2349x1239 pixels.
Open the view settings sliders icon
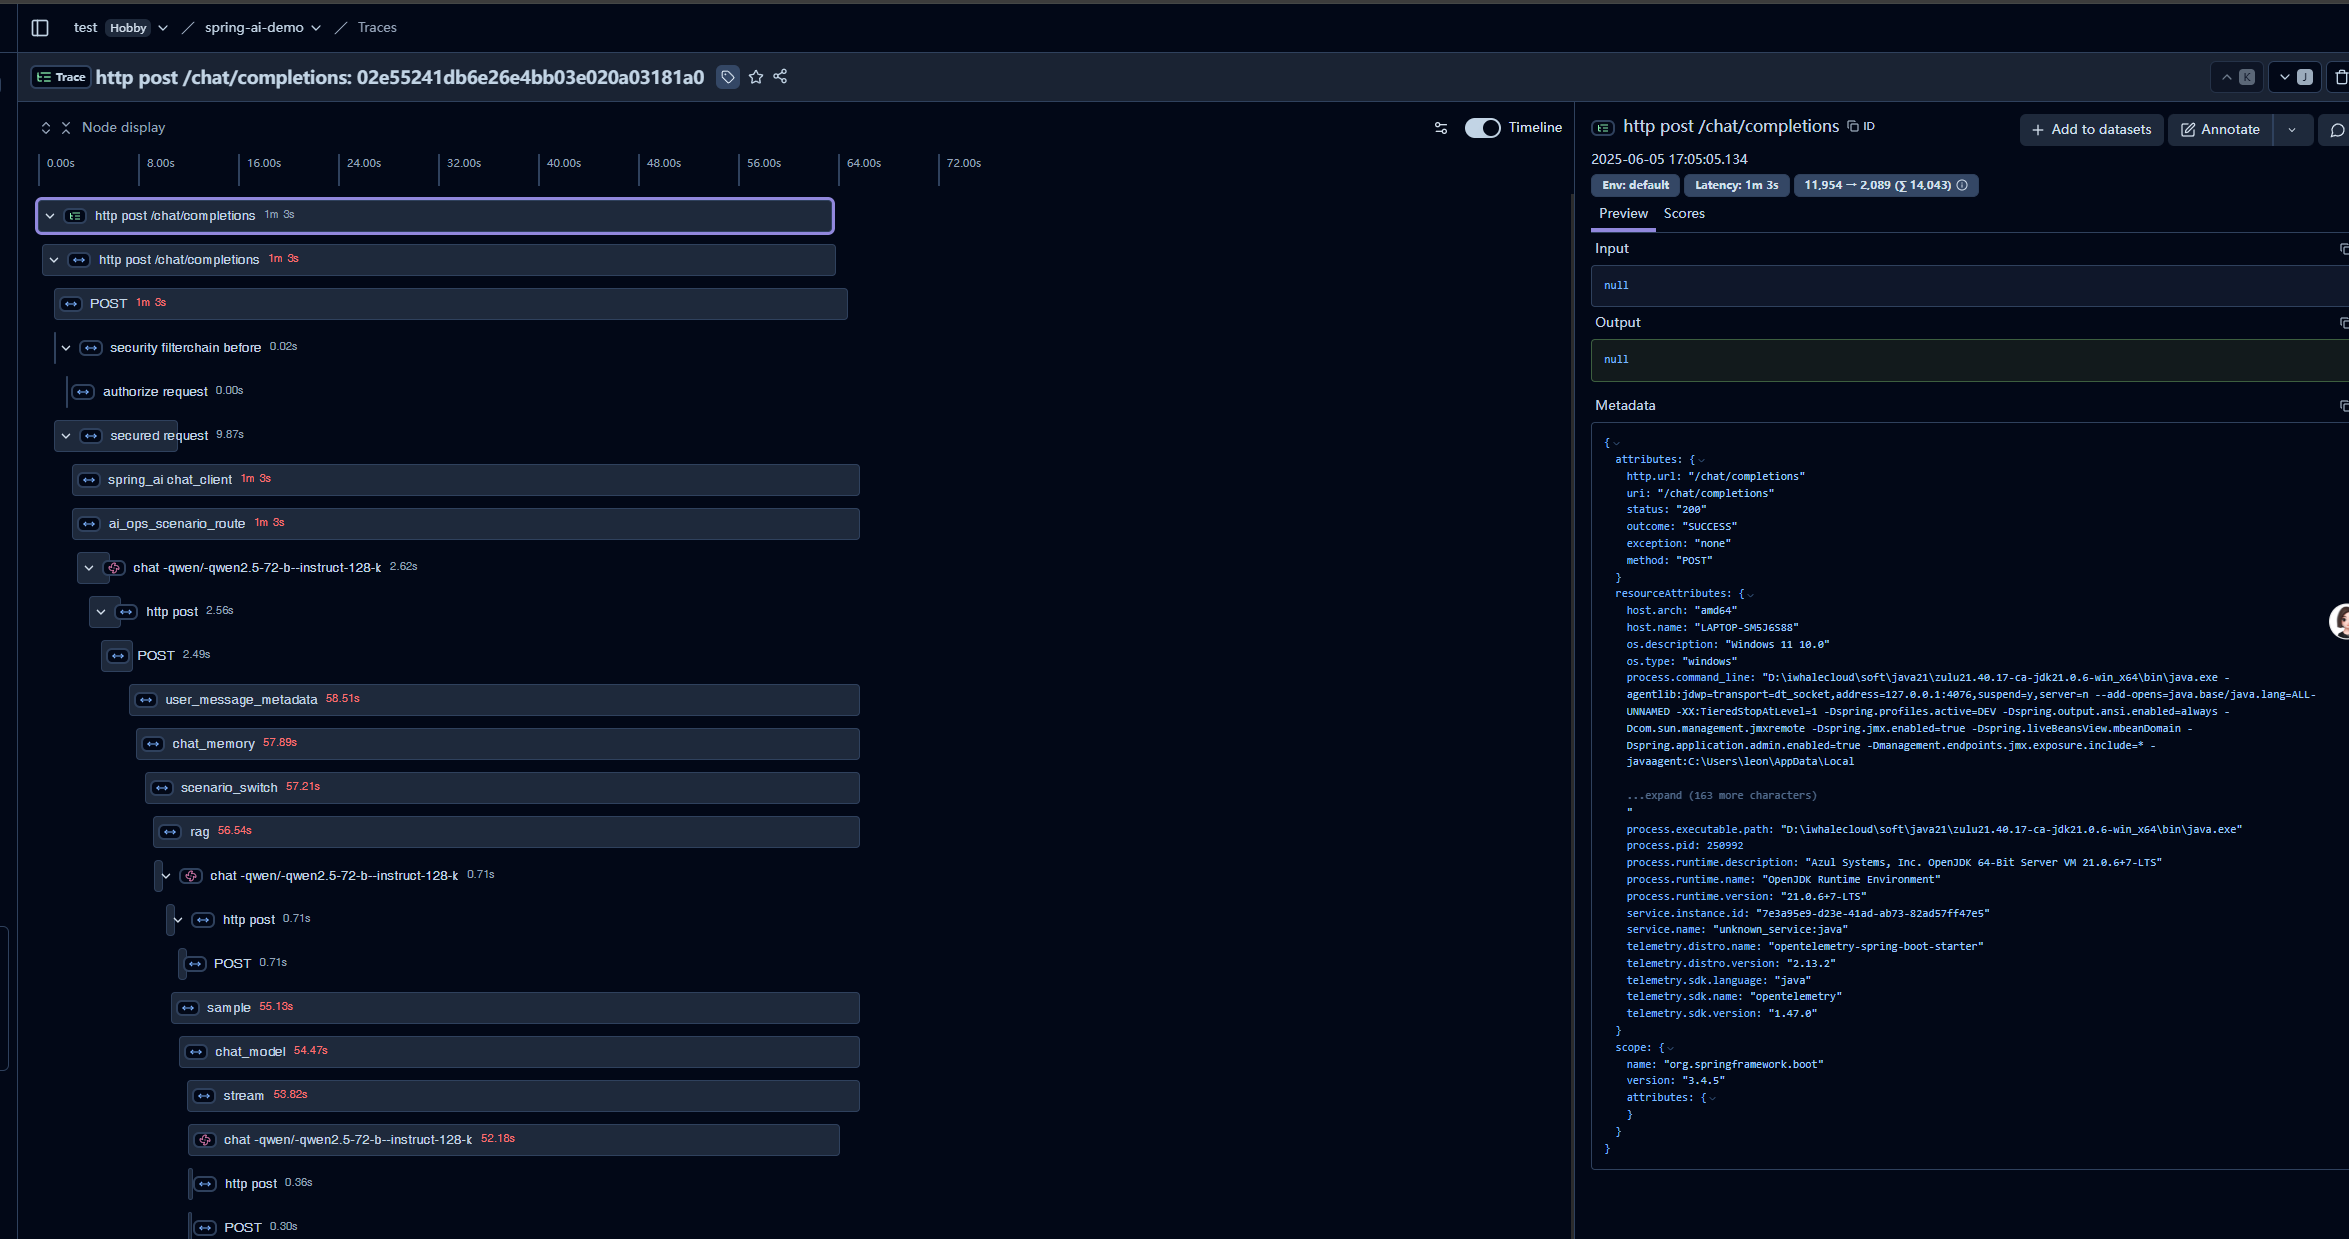pyautogui.click(x=1441, y=128)
